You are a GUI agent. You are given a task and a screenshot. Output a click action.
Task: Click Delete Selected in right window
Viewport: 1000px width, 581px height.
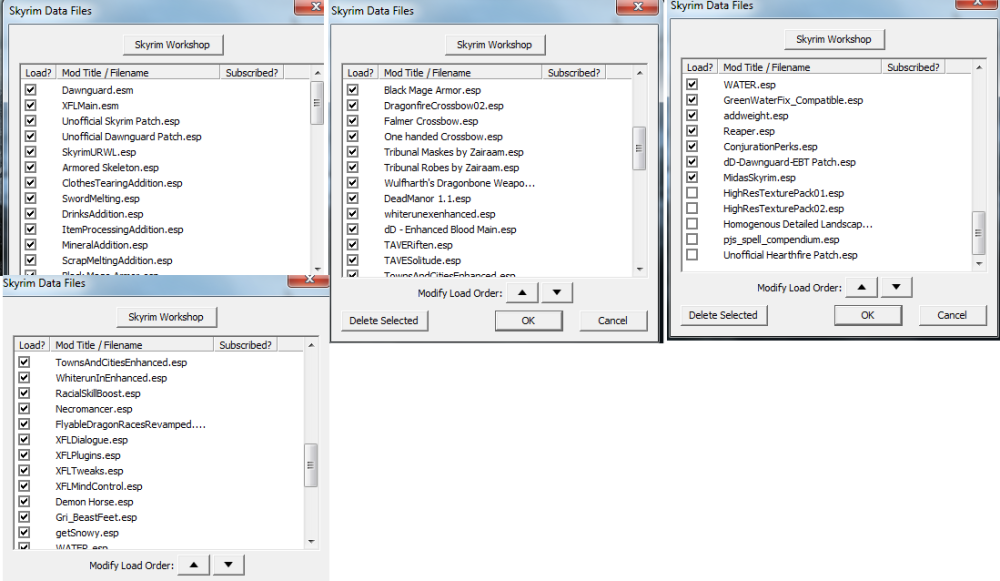[x=723, y=315]
